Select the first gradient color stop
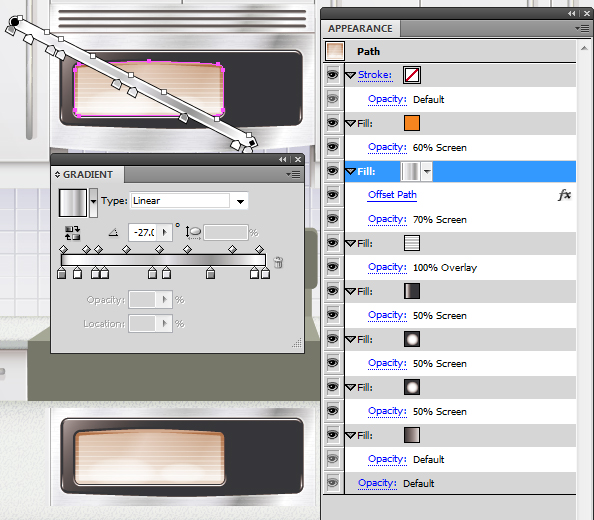594x520 pixels. [x=61, y=273]
